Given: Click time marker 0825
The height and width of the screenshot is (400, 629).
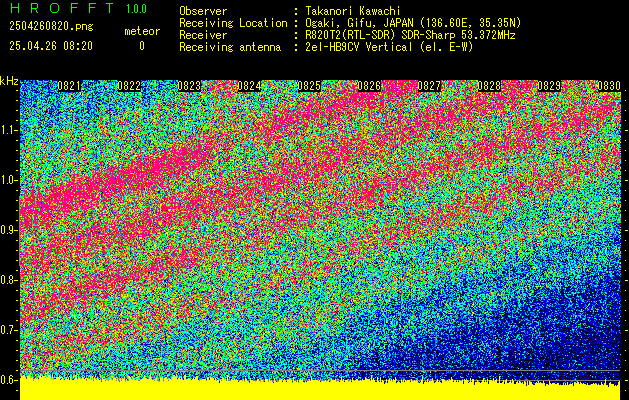Looking at the screenshot, I should click(309, 86).
